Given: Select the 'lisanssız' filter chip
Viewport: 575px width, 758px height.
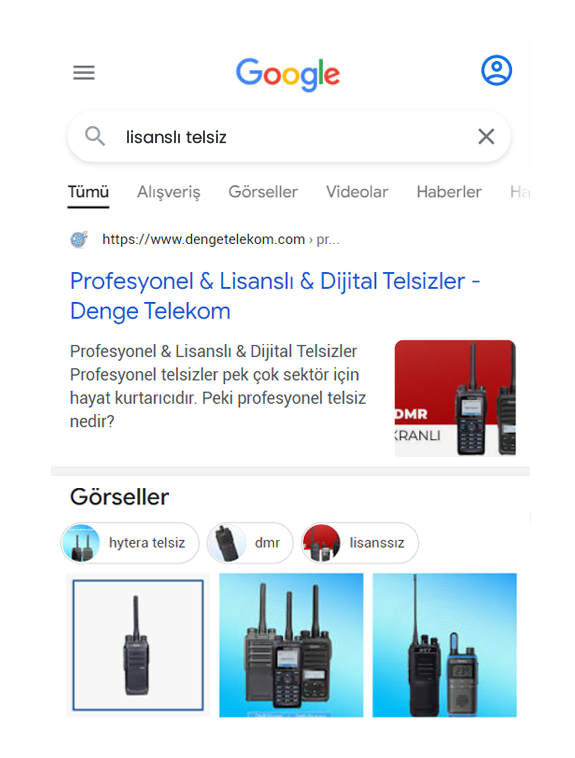Looking at the screenshot, I should [360, 543].
